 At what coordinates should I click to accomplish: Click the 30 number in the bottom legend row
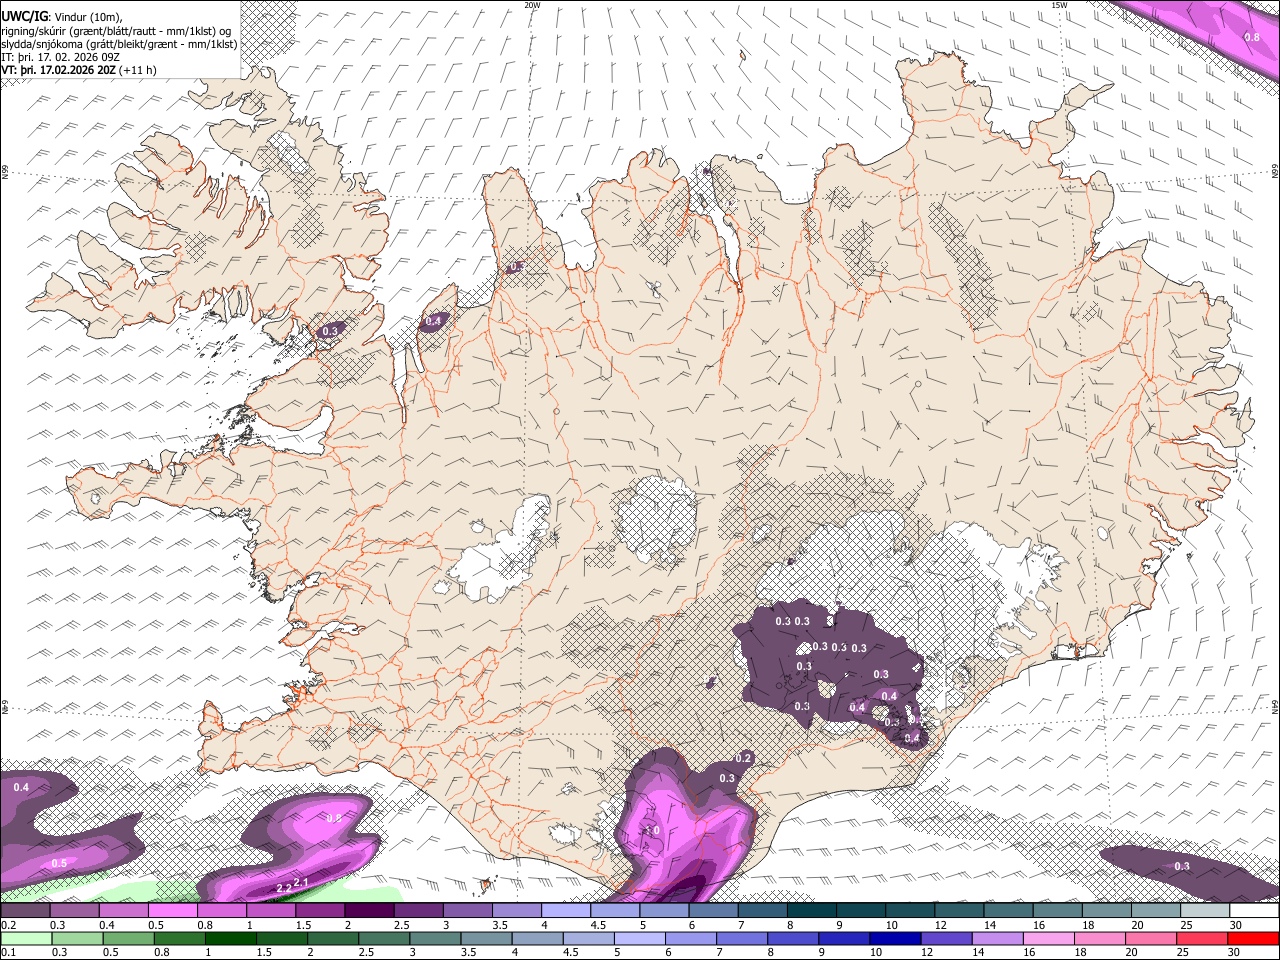pos(1236,953)
